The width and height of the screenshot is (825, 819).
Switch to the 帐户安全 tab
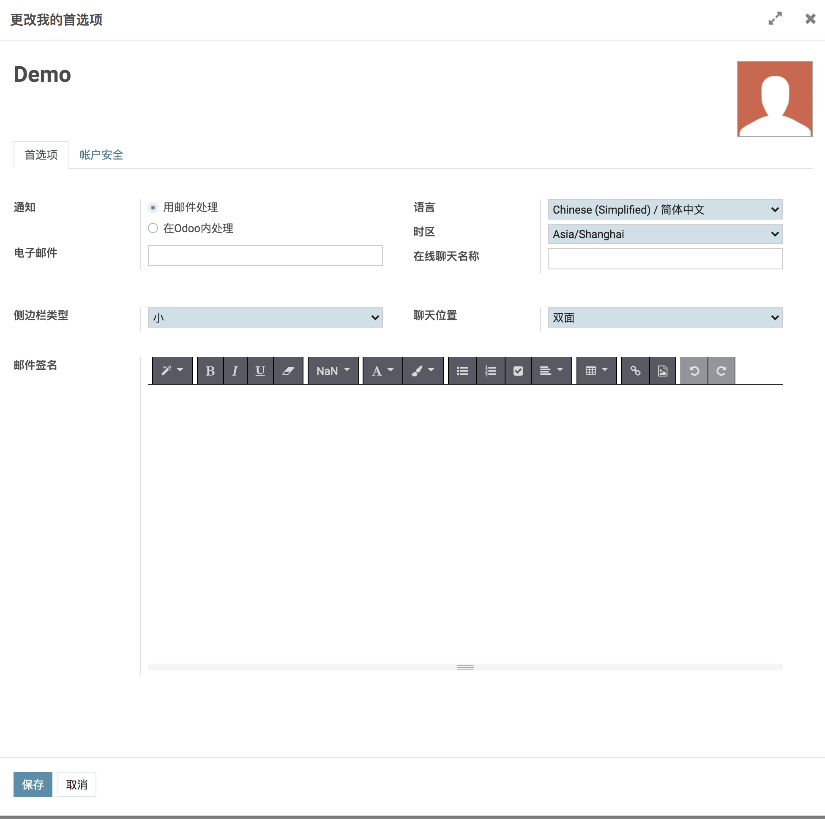point(102,155)
